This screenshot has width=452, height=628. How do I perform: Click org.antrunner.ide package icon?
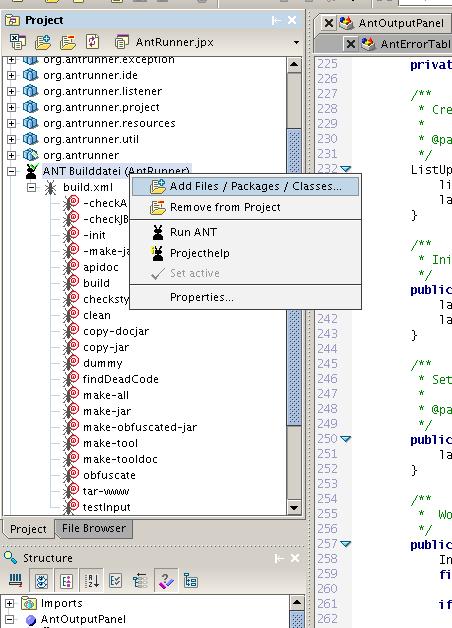click(30, 75)
